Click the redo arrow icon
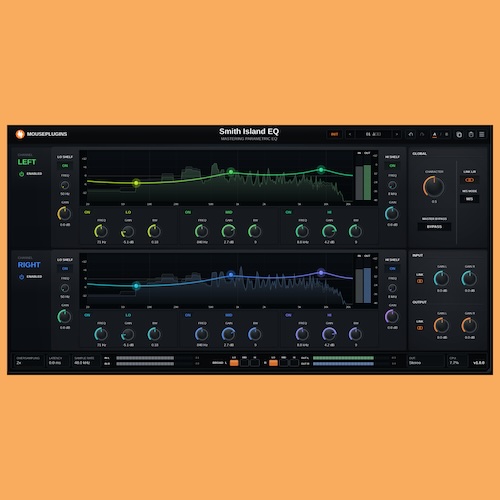Image resolution: width=500 pixels, height=500 pixels. 422,134
